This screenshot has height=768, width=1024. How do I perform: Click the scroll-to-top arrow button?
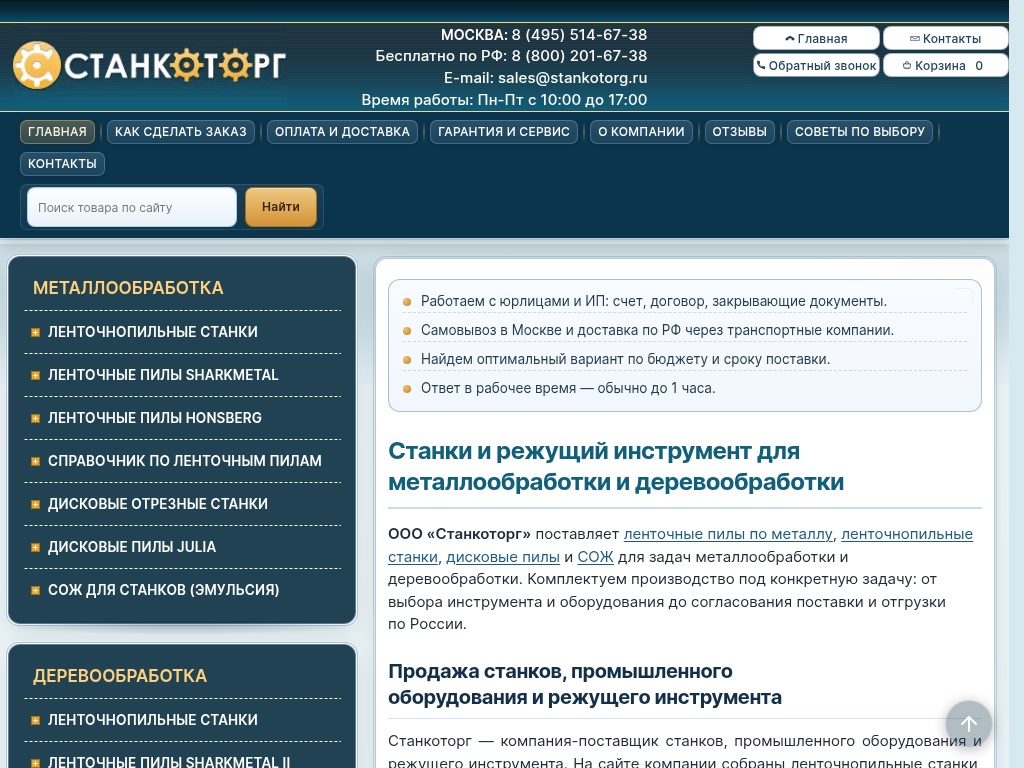(x=968, y=723)
